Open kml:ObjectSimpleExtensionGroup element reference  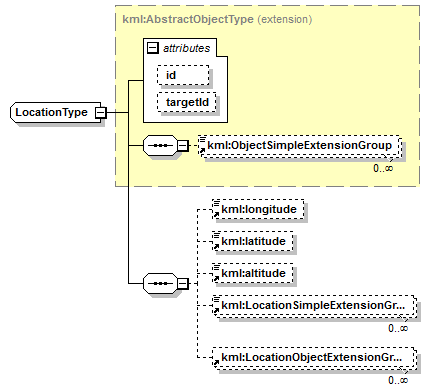pos(300,146)
